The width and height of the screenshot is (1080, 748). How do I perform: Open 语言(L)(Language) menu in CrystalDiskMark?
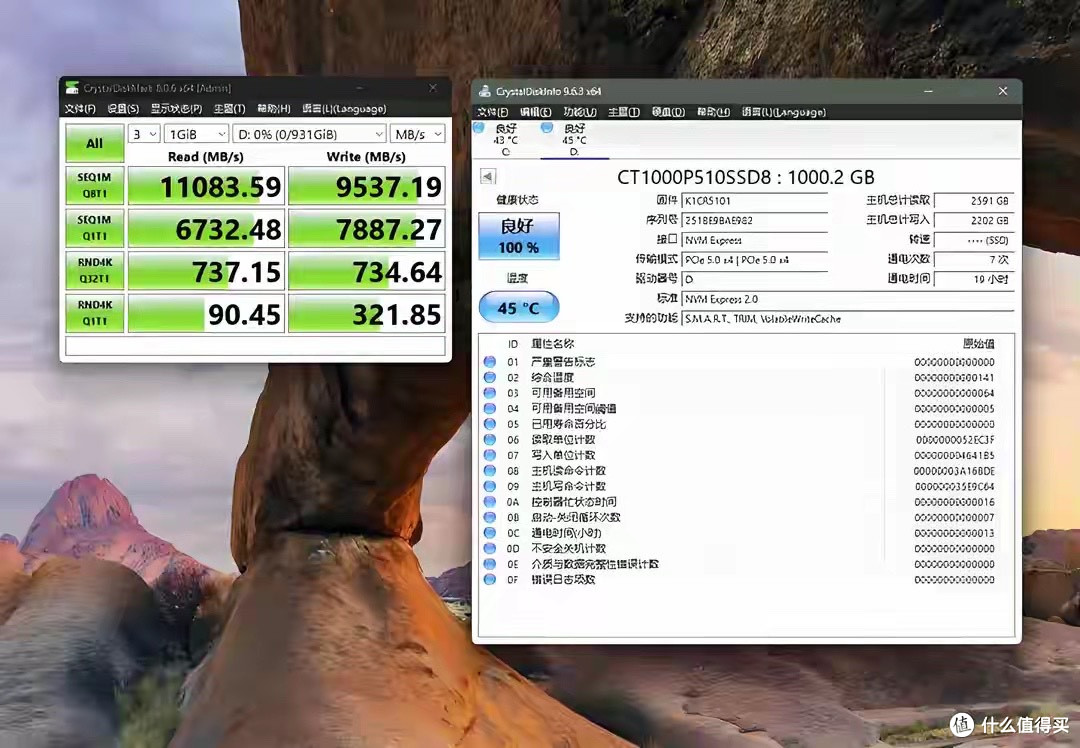tap(344, 109)
